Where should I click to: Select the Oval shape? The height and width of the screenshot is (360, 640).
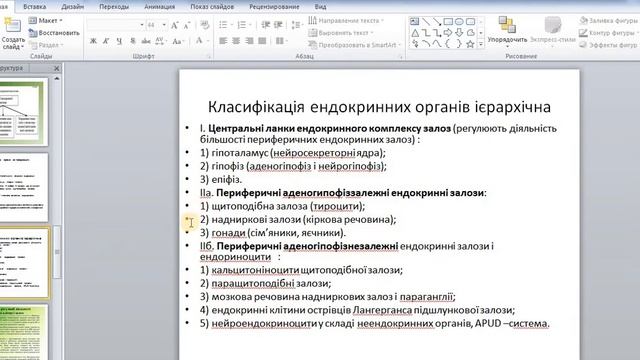click(459, 21)
